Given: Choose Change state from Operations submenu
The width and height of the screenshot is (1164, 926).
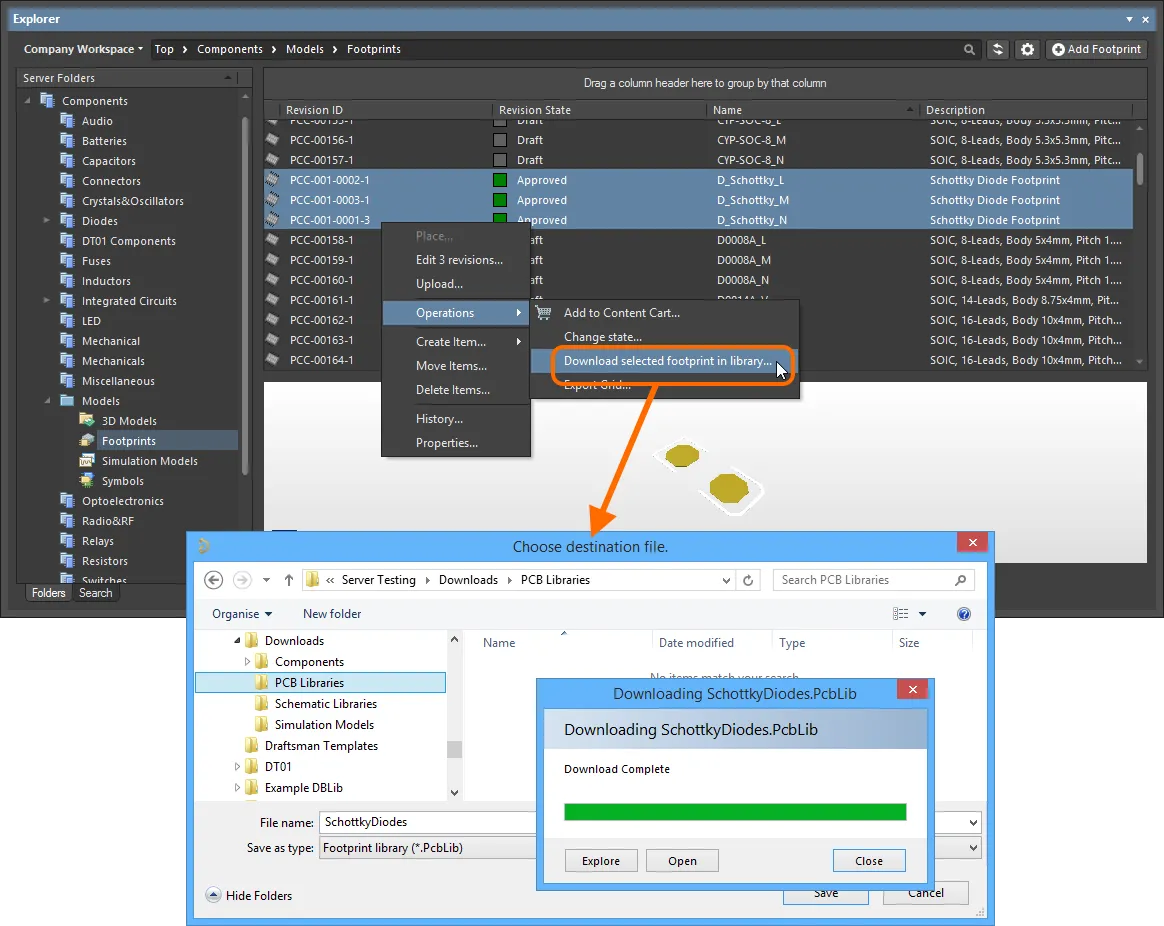Looking at the screenshot, I should 603,337.
